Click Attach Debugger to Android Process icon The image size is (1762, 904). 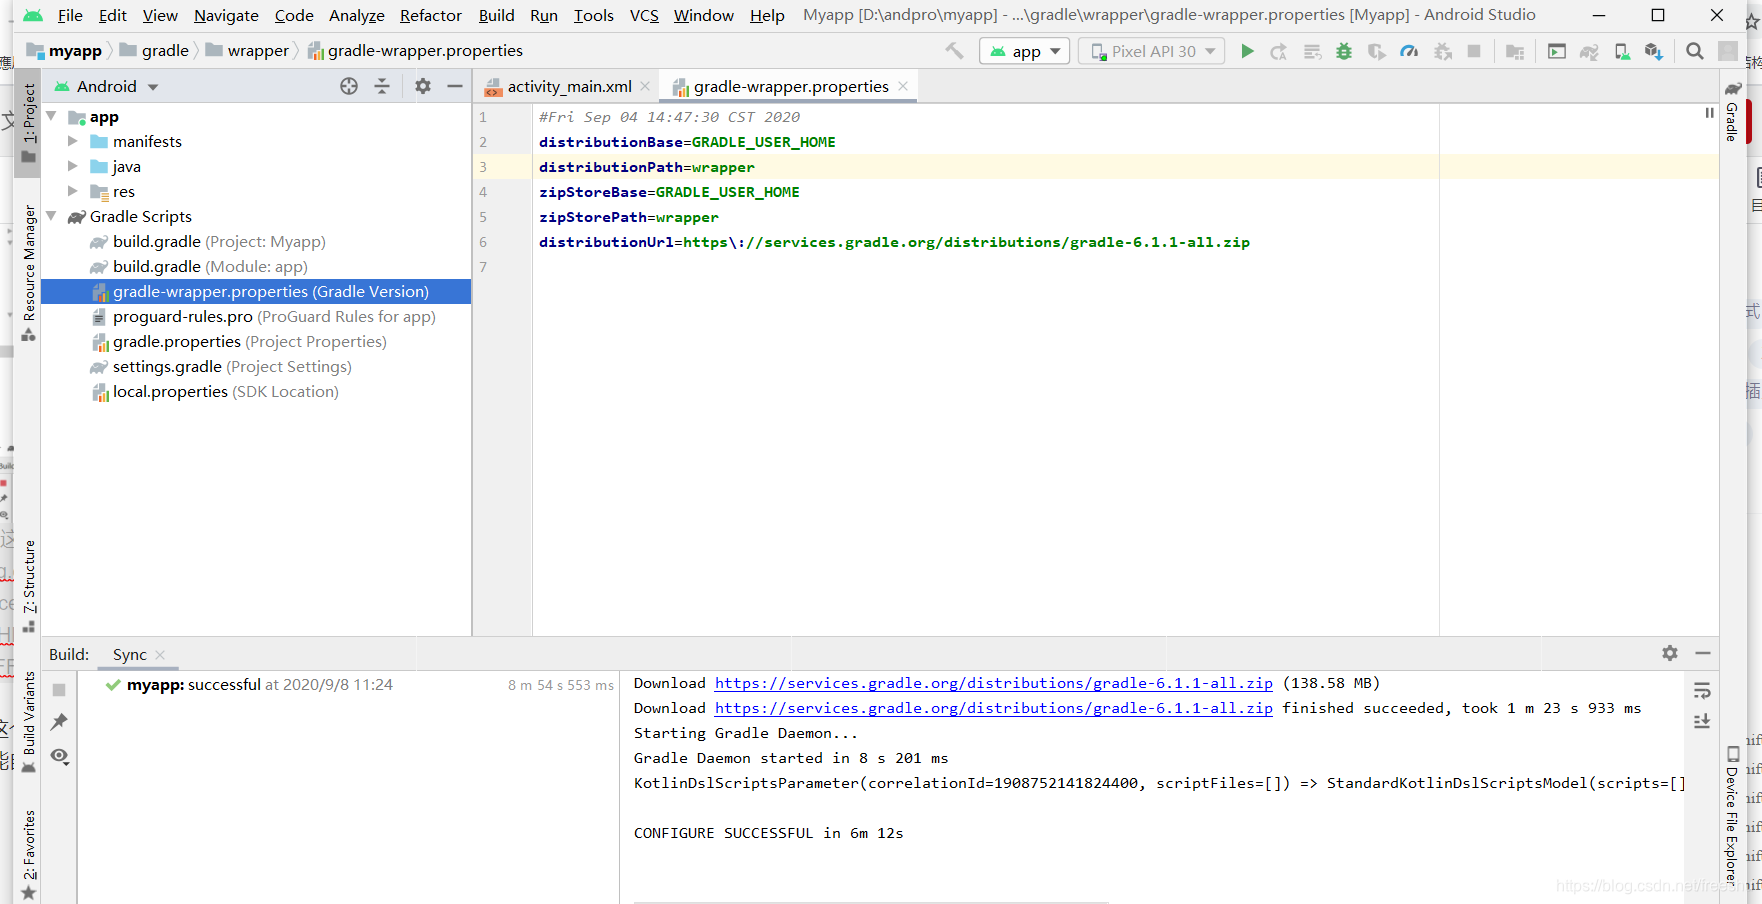click(1442, 51)
